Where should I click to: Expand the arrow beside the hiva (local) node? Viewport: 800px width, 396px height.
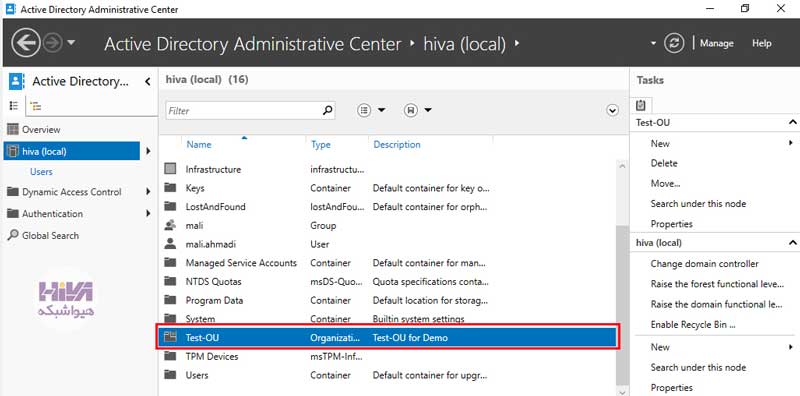[x=147, y=151]
